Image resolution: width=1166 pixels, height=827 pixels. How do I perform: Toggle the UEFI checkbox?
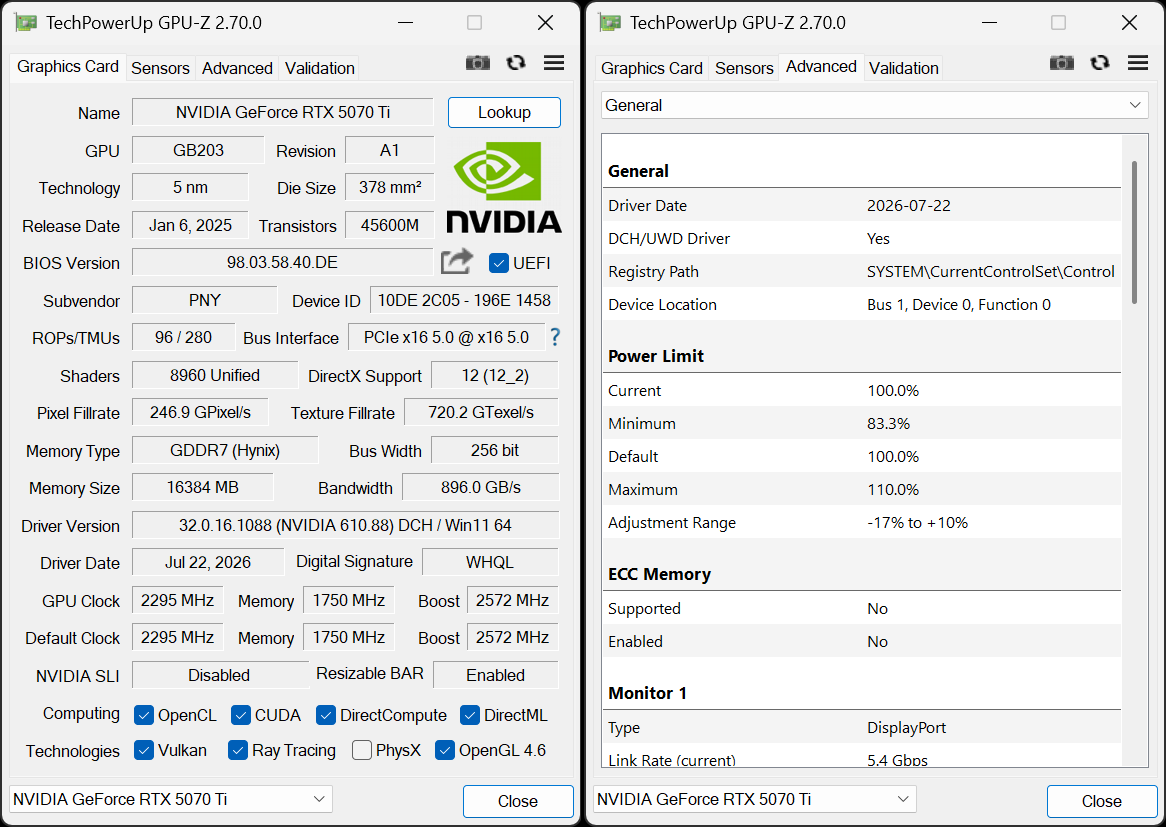tap(499, 263)
